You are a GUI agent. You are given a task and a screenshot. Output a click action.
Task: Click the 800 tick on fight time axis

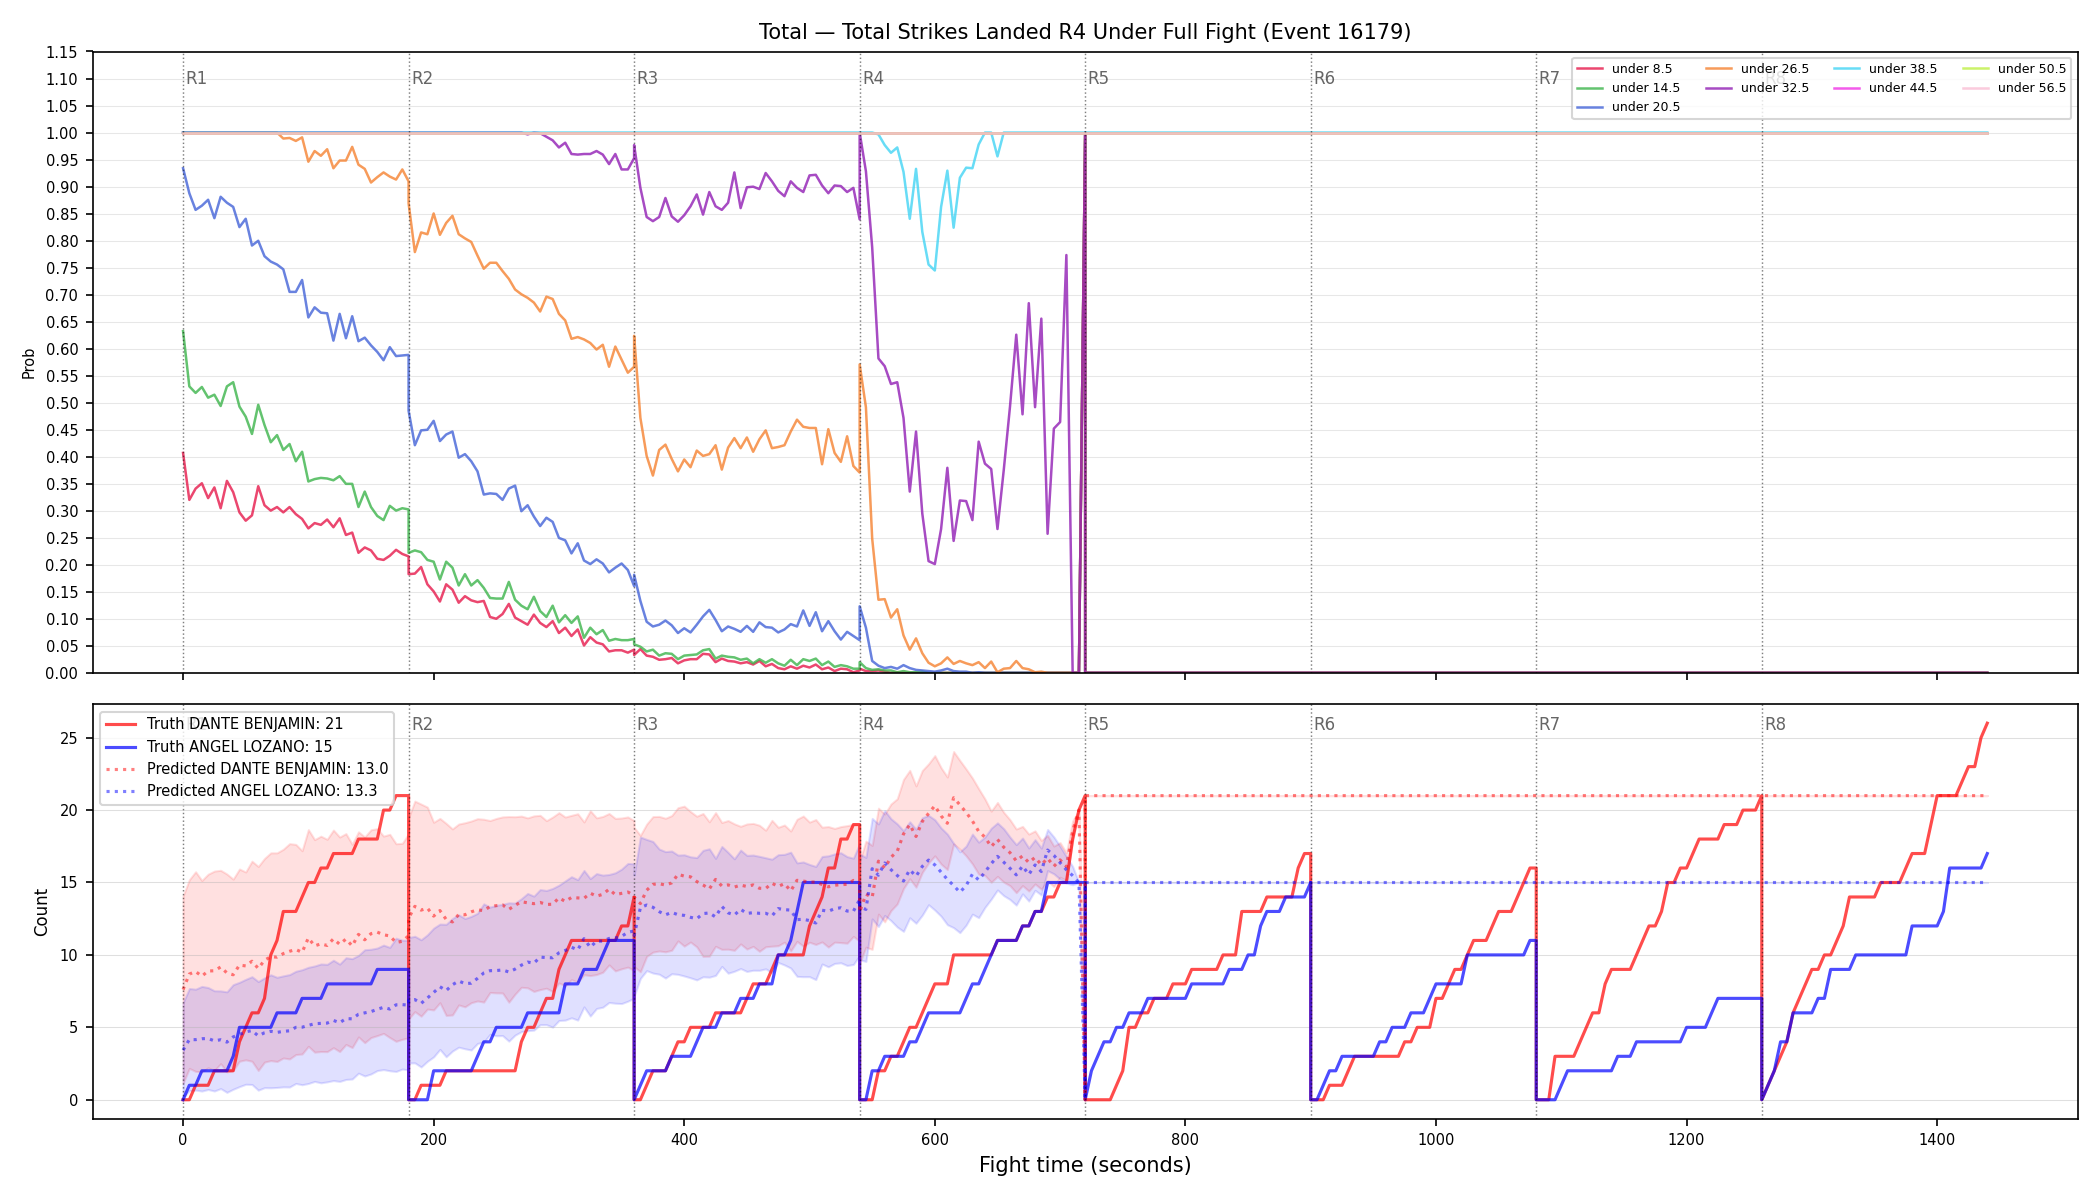[1185, 1138]
